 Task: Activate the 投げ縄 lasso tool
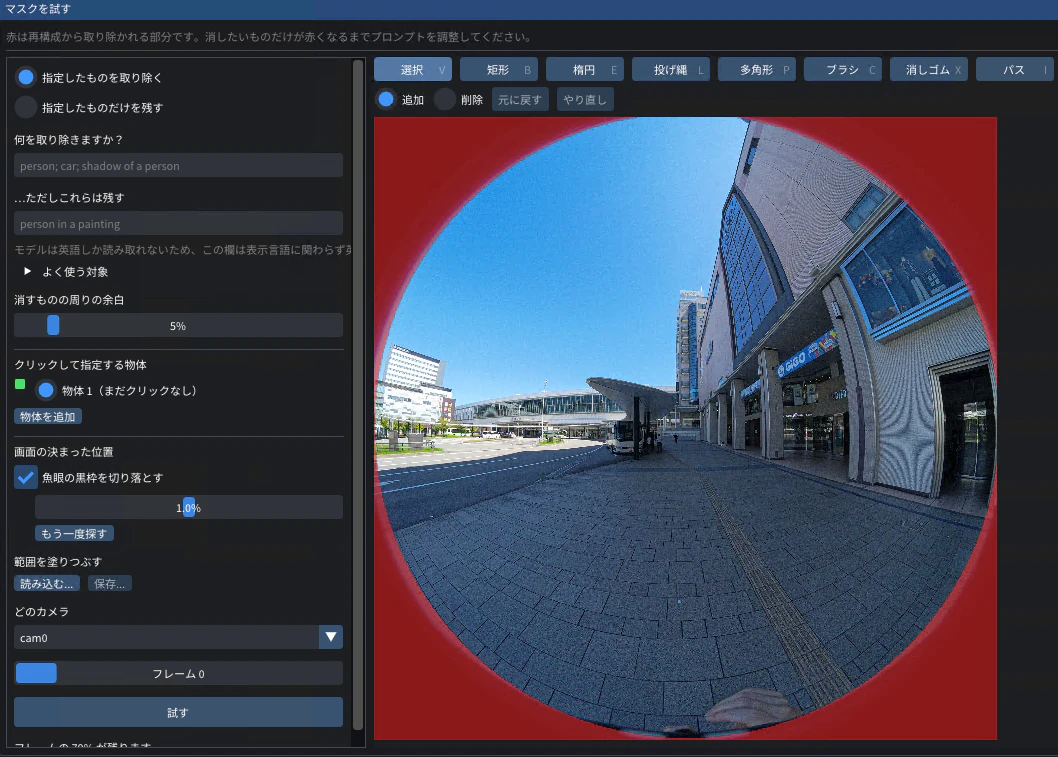671,69
